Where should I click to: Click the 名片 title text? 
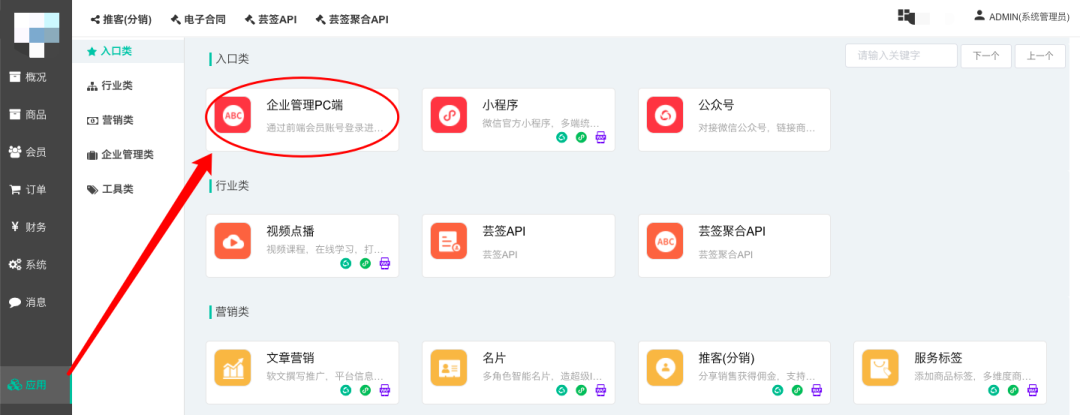coord(495,359)
